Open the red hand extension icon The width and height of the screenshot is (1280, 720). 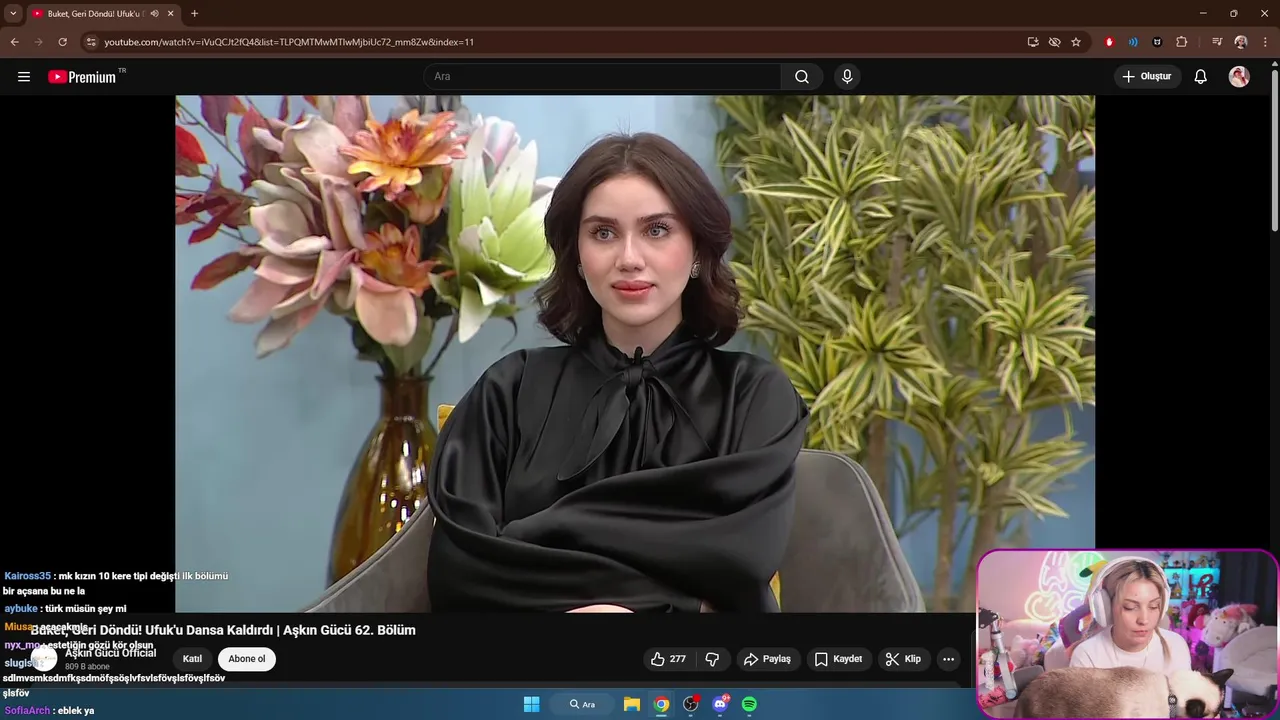pos(1109,42)
